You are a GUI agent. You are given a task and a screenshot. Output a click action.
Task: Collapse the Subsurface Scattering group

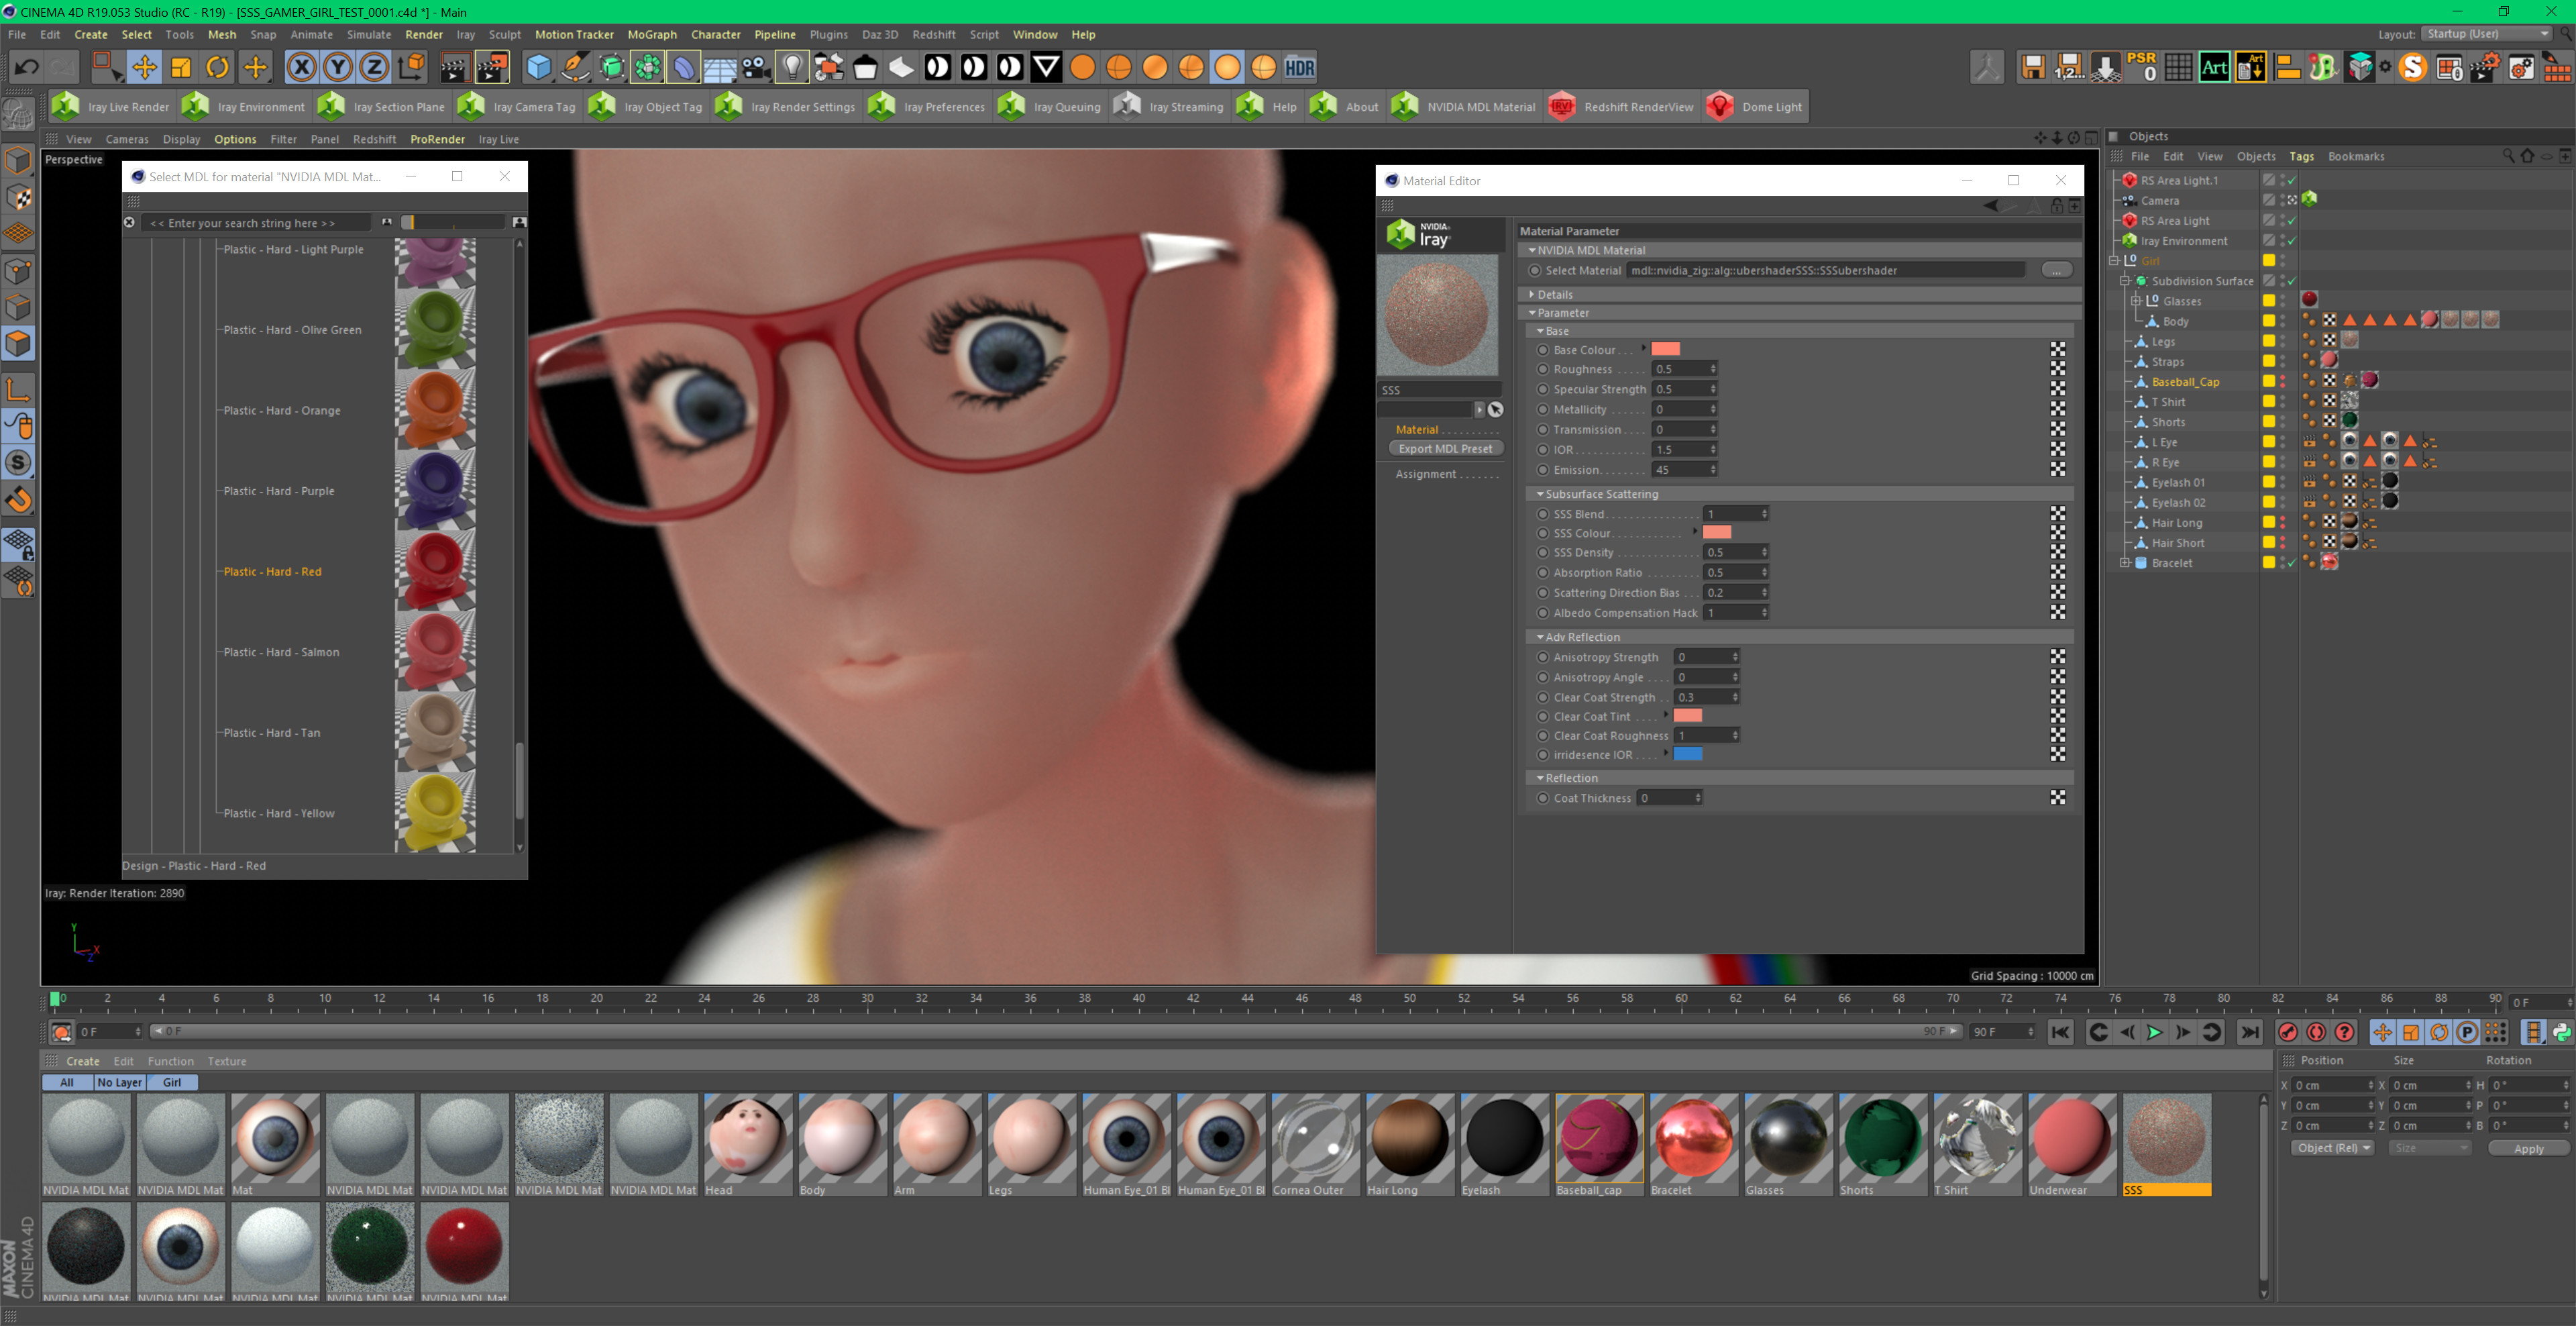point(1540,494)
